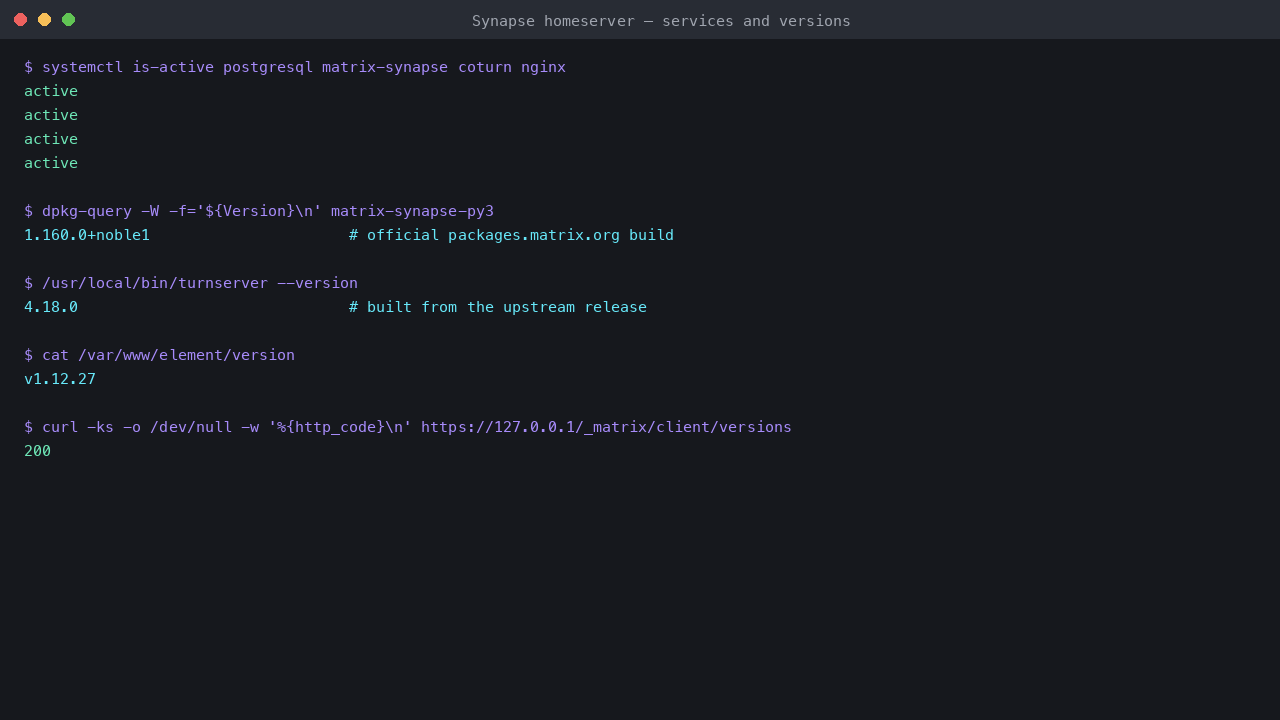Image resolution: width=1280 pixels, height=720 pixels.
Task: Click the 'dpkg-query -W' command line
Action: click(259, 211)
